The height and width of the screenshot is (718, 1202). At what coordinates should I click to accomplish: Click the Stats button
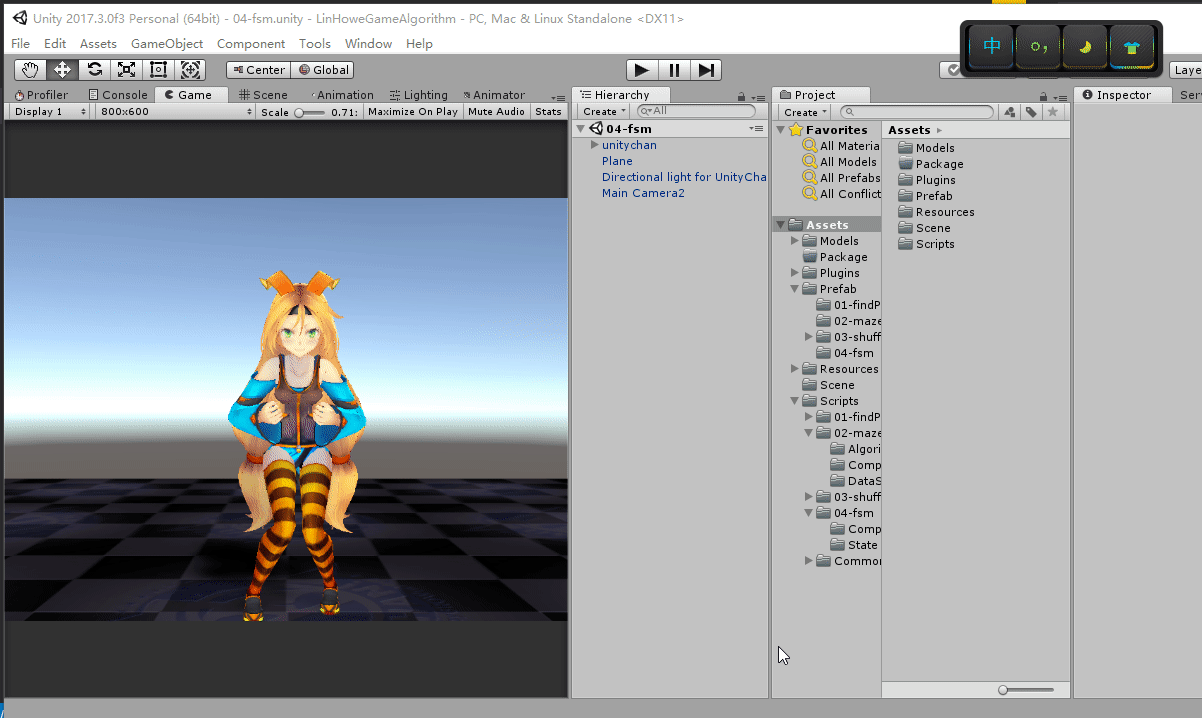tap(548, 112)
